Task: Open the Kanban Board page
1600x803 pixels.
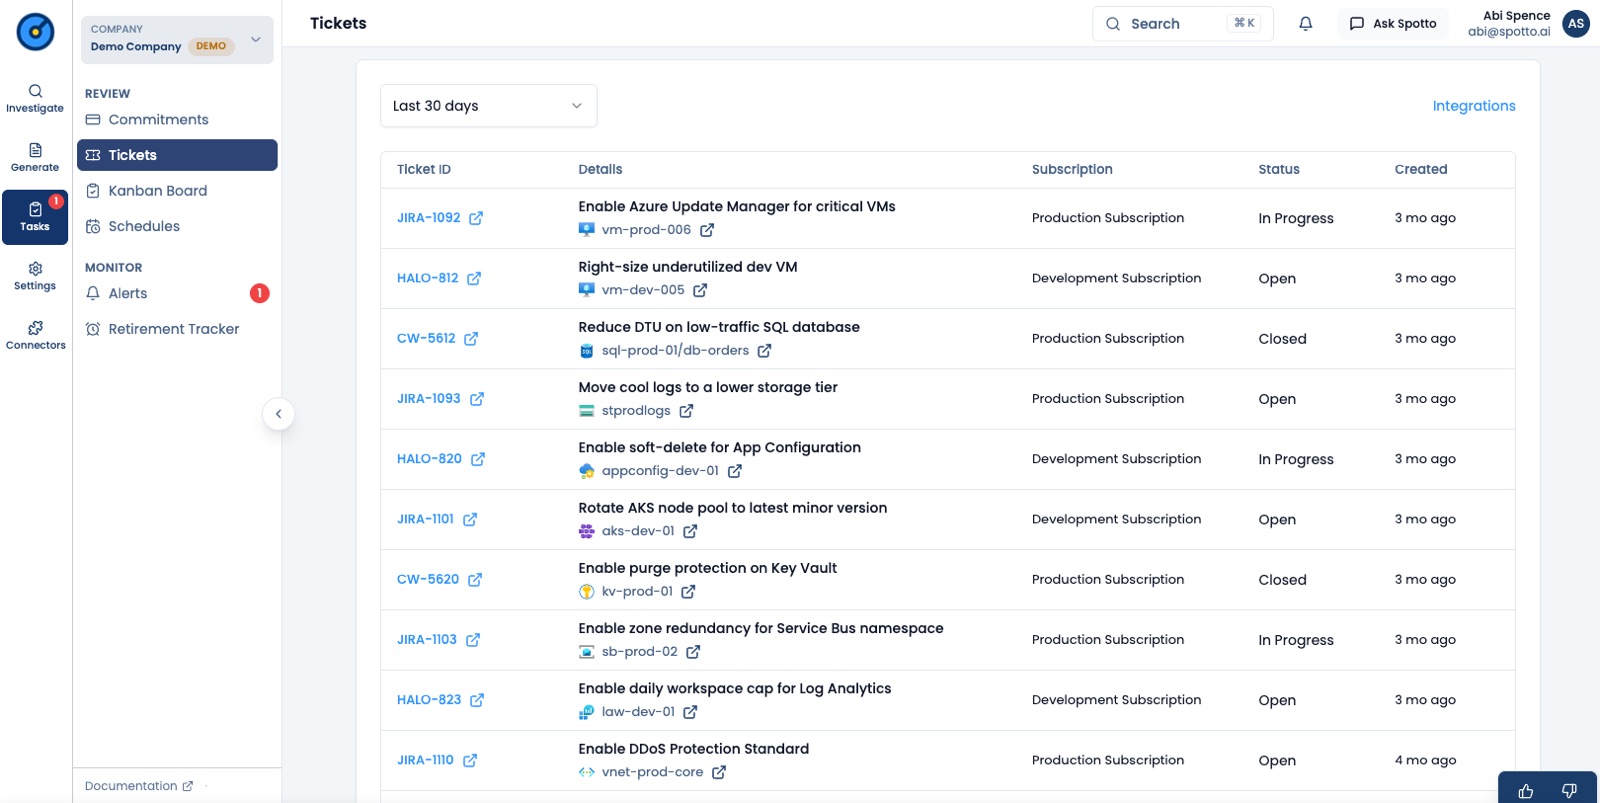Action: 177,191
